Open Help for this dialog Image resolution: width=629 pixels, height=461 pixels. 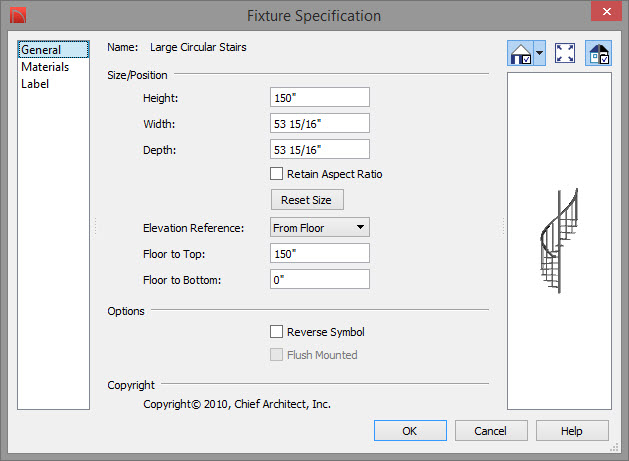(x=572, y=431)
